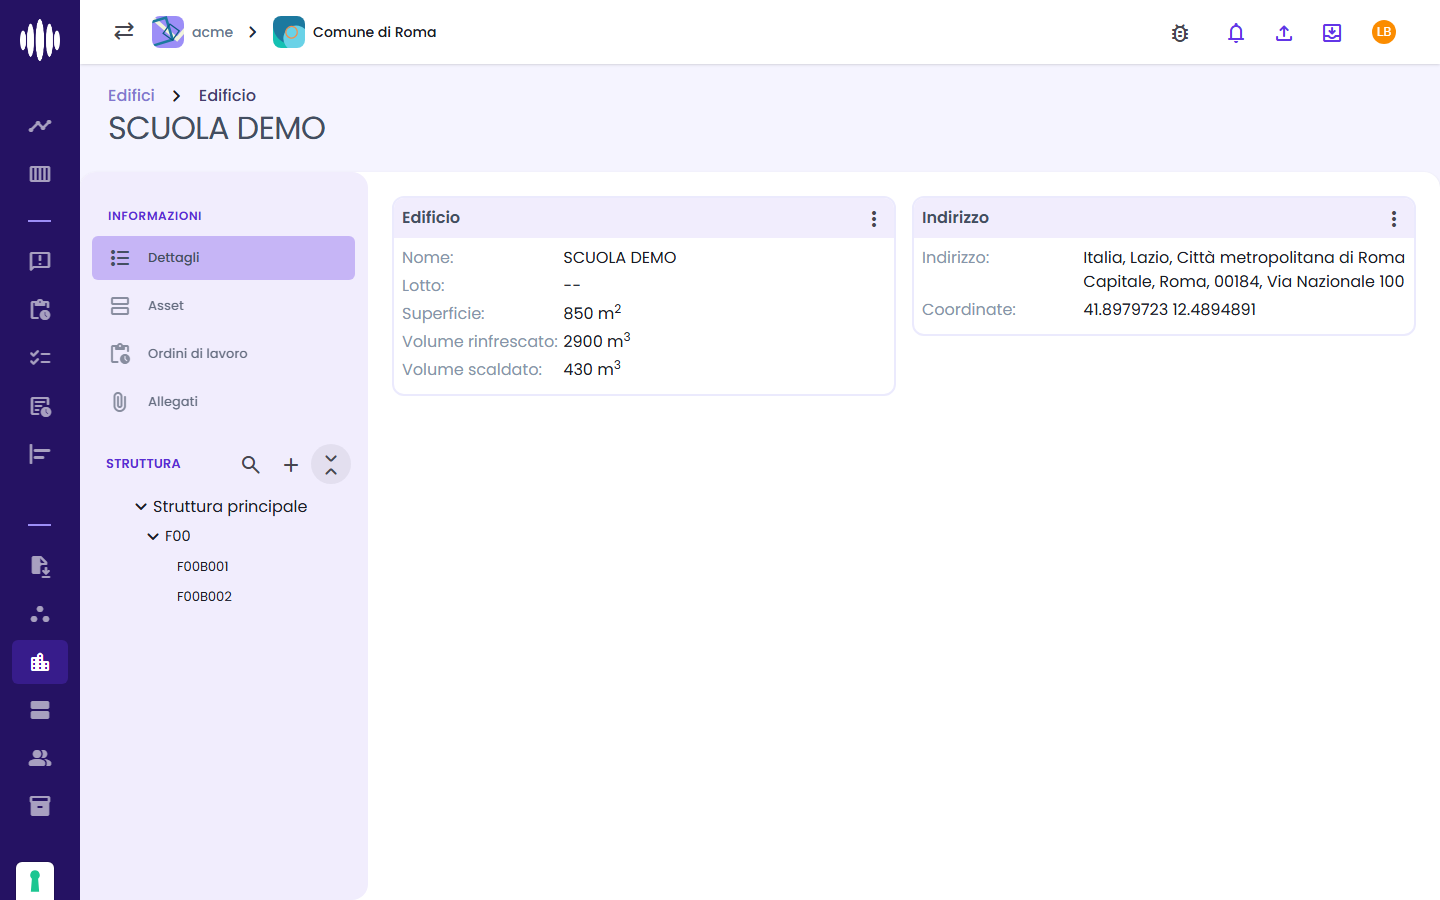Open the Edificio card options menu

(874, 219)
